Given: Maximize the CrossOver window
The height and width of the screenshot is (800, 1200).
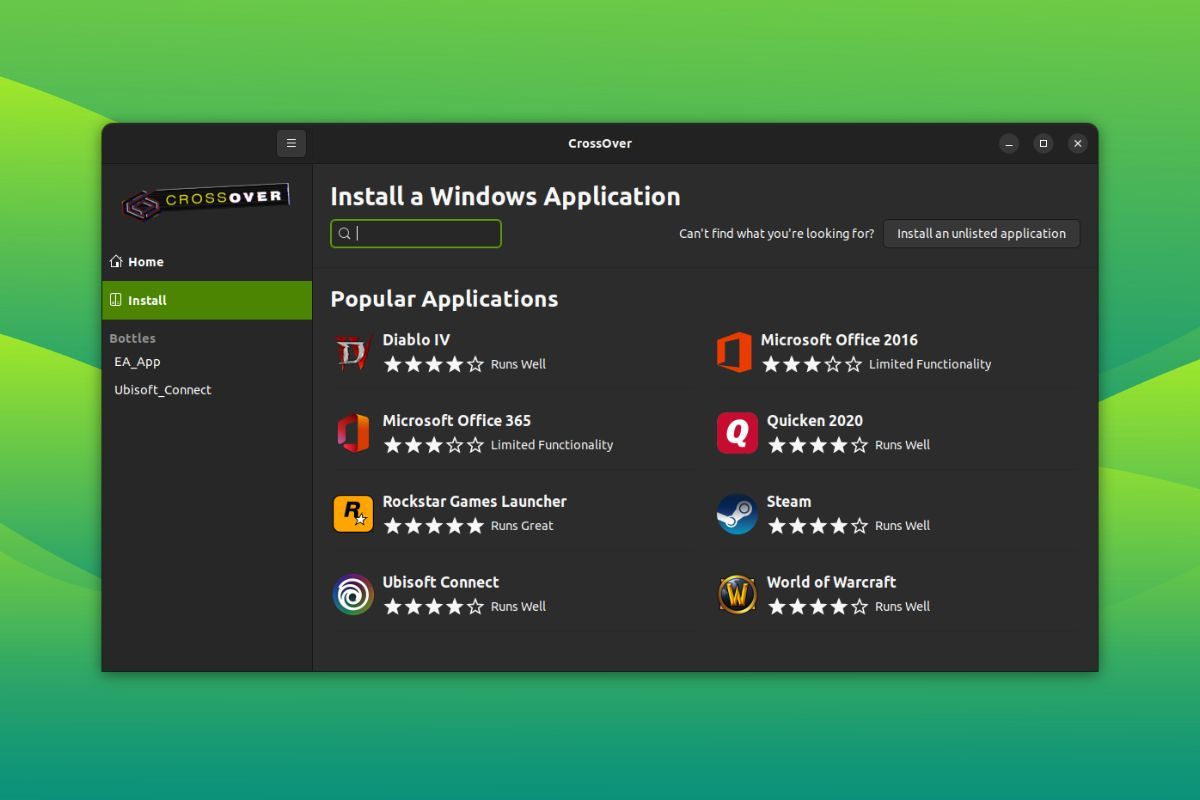Looking at the screenshot, I should [x=1043, y=143].
